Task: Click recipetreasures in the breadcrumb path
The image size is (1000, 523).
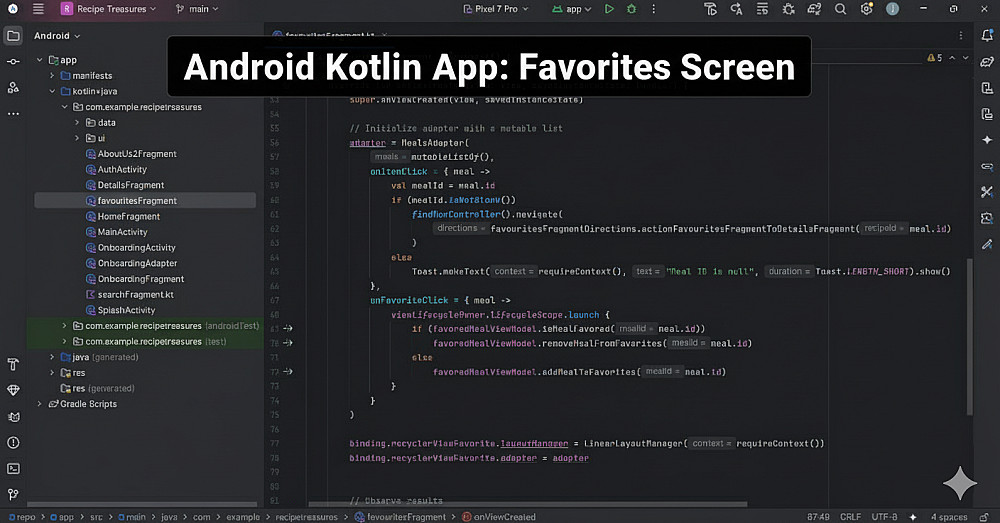Action: [x=306, y=517]
